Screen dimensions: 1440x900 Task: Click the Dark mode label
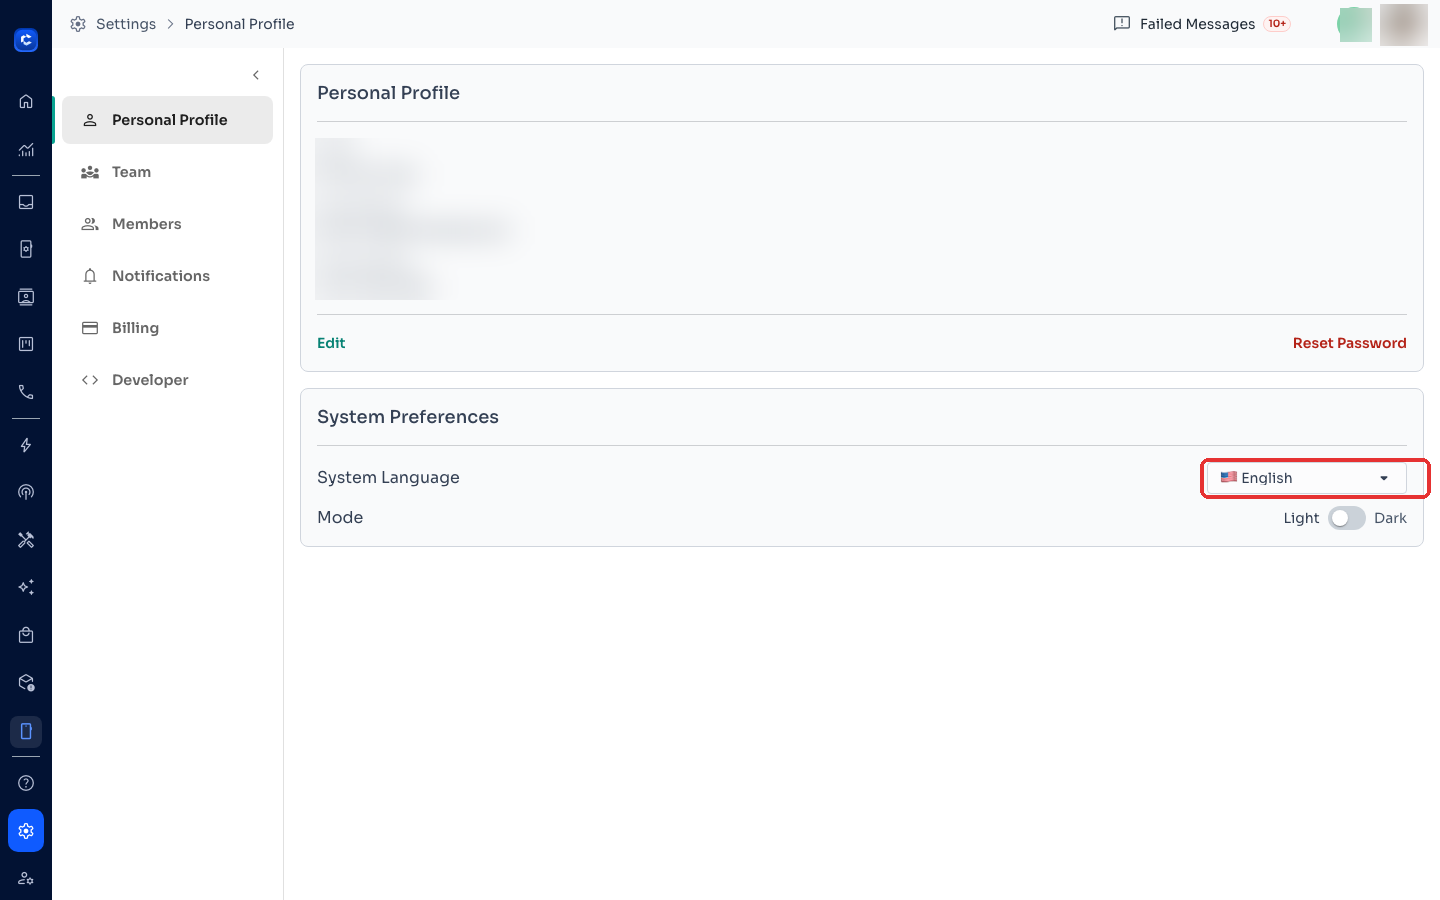[x=1390, y=518]
